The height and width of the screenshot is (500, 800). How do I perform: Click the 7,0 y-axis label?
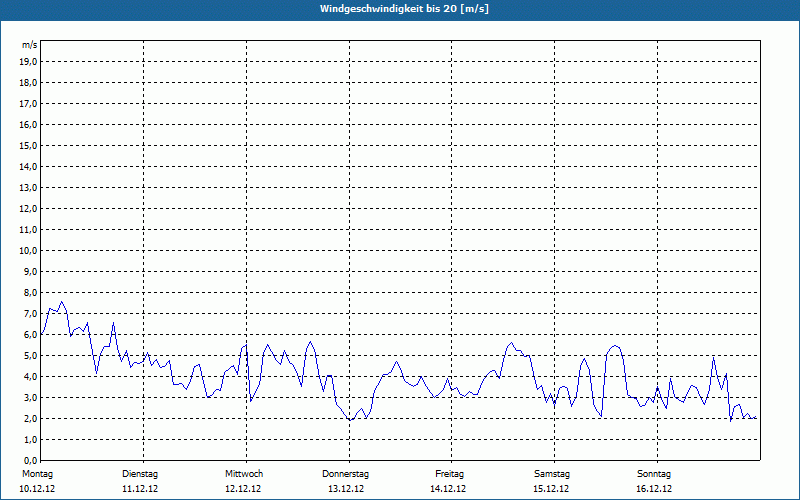point(30,313)
